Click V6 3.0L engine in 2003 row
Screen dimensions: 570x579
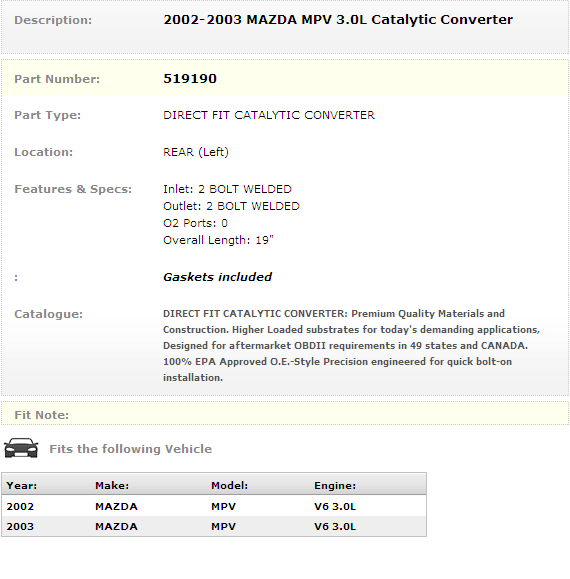335,526
